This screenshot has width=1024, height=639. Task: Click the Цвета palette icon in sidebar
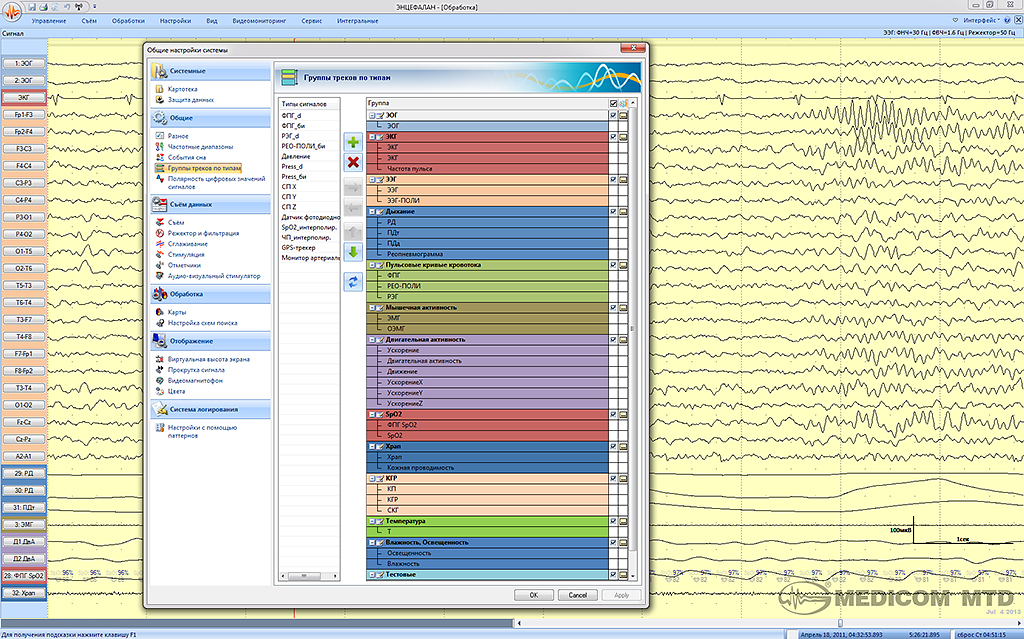pos(159,391)
